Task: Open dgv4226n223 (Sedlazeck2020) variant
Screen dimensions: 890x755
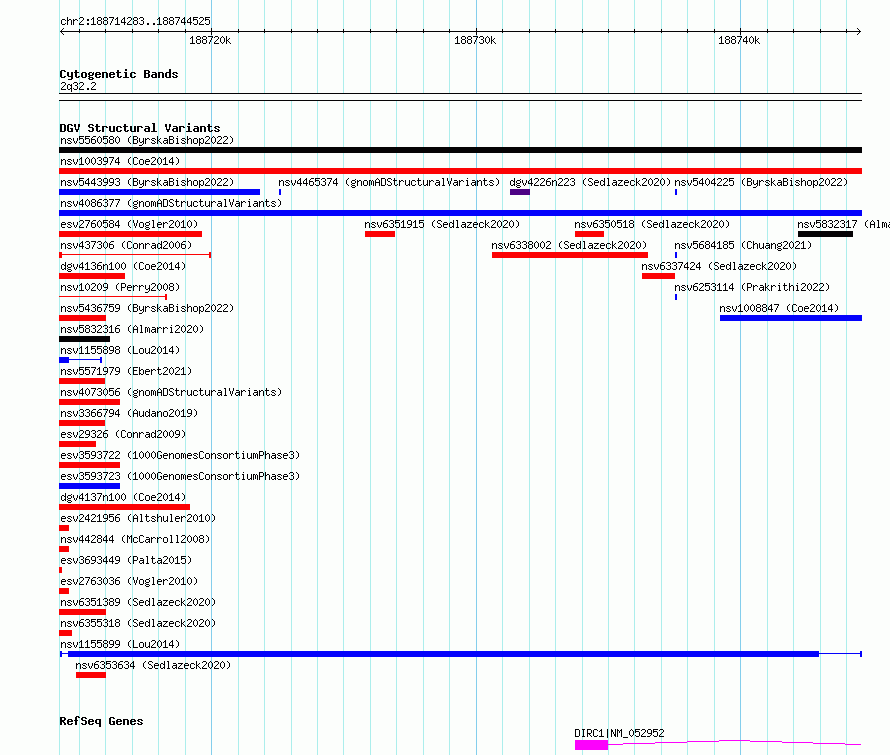Action: click(x=590, y=182)
